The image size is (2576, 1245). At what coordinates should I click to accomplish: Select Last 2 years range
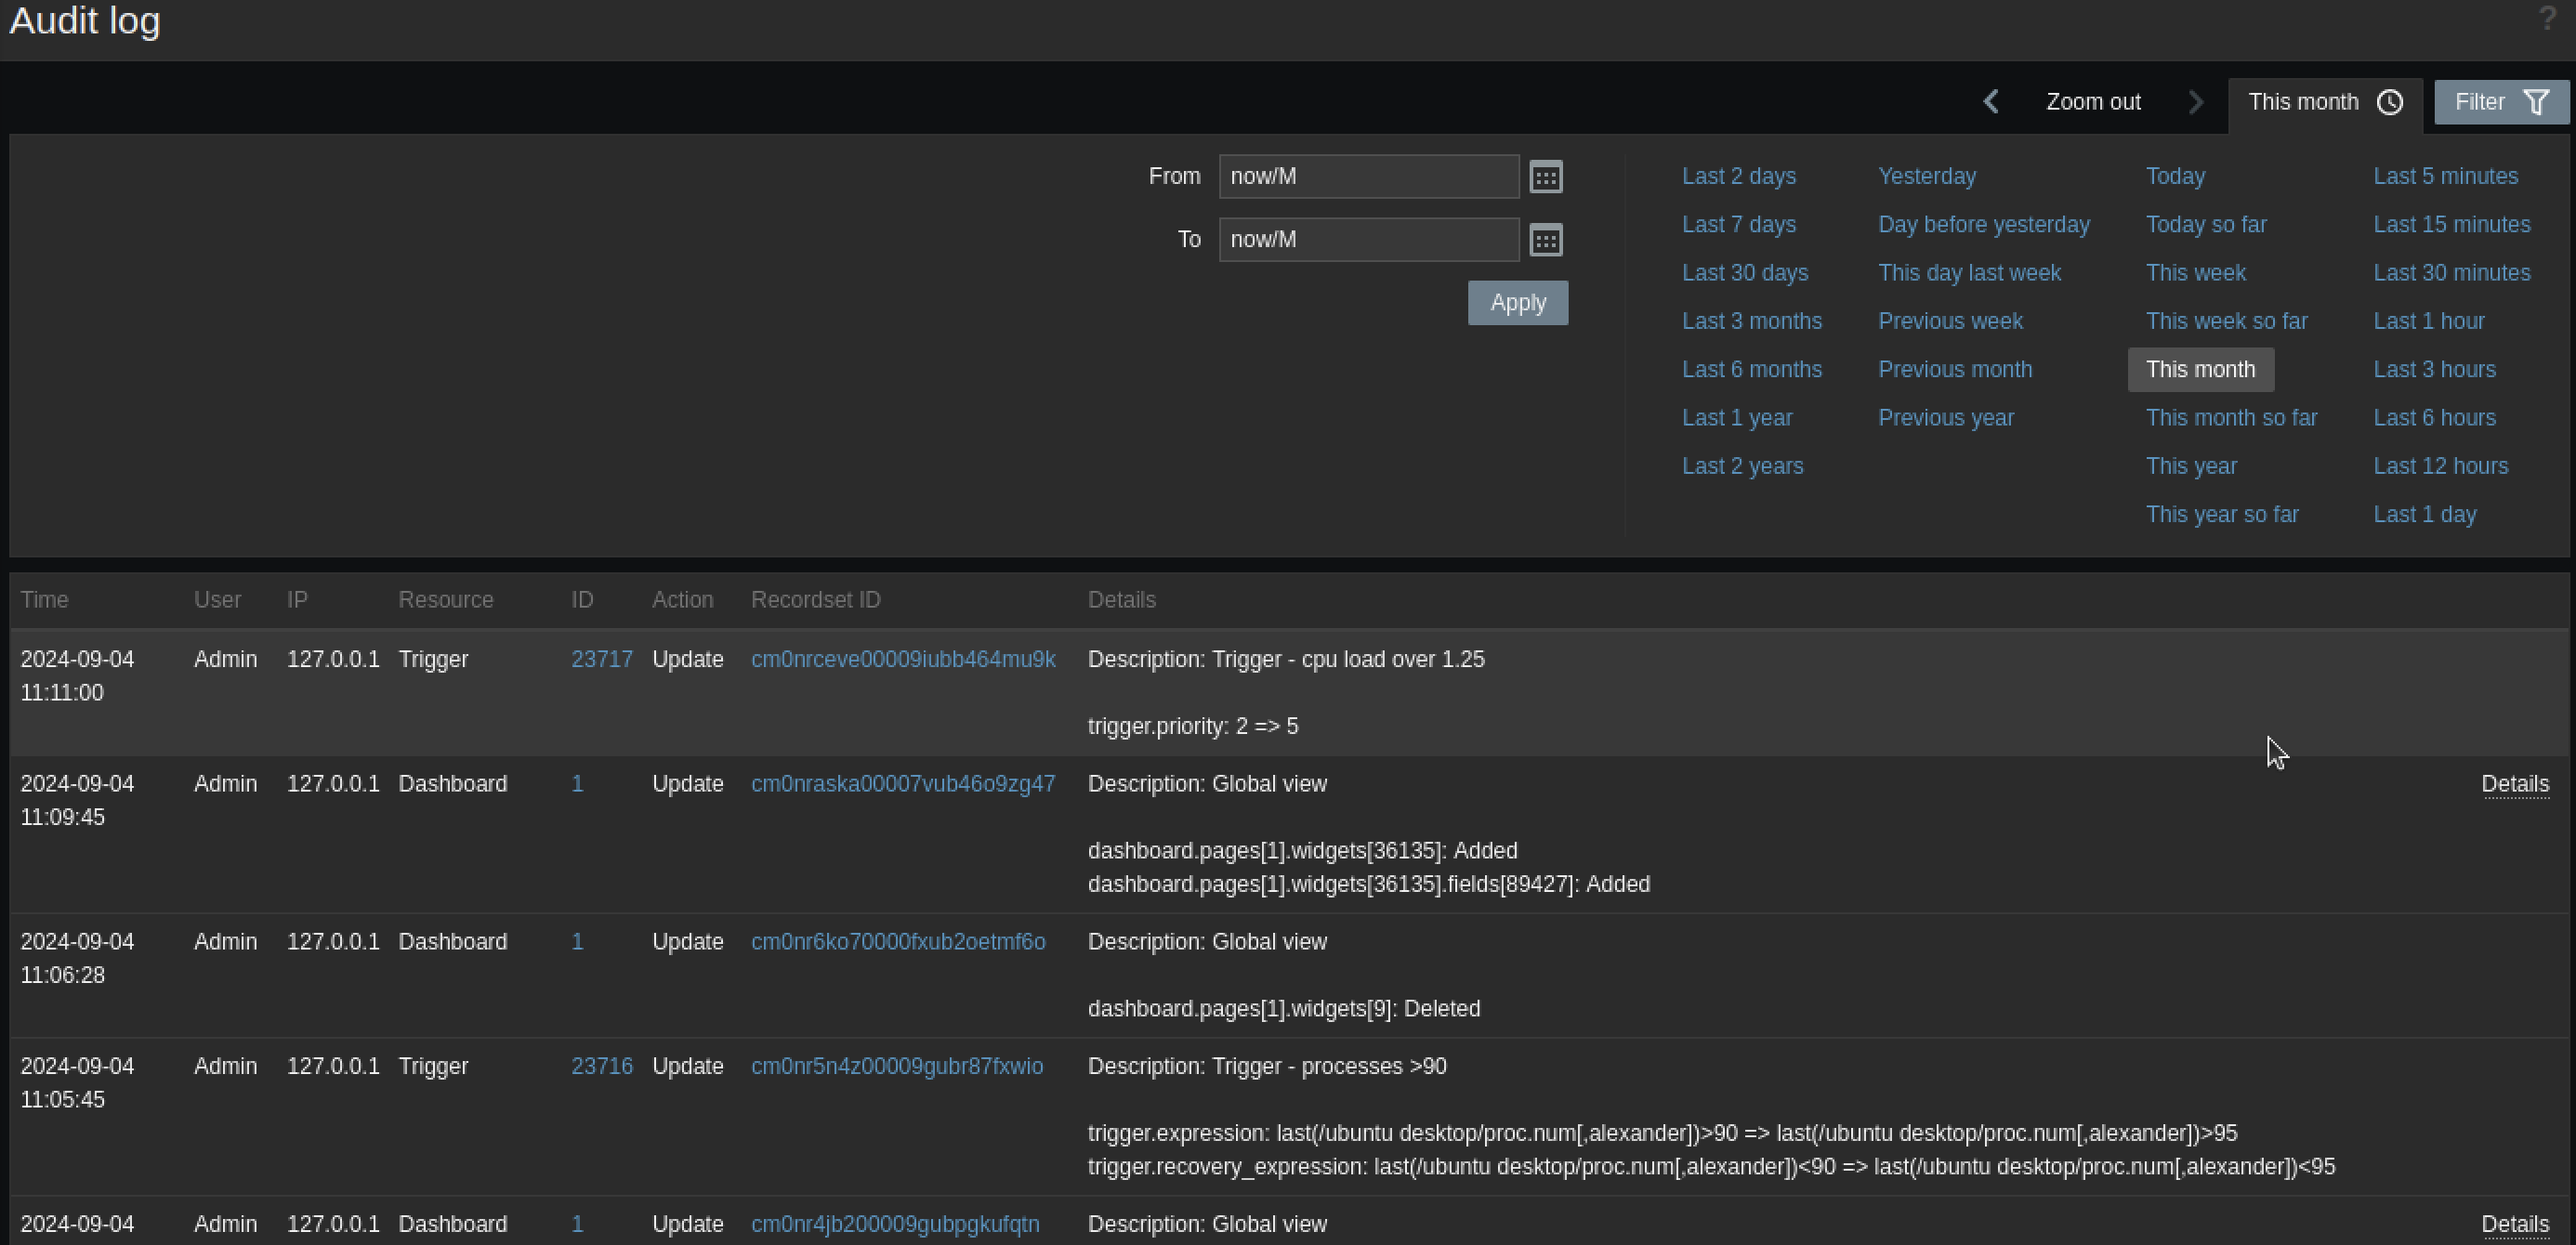tap(1742, 467)
